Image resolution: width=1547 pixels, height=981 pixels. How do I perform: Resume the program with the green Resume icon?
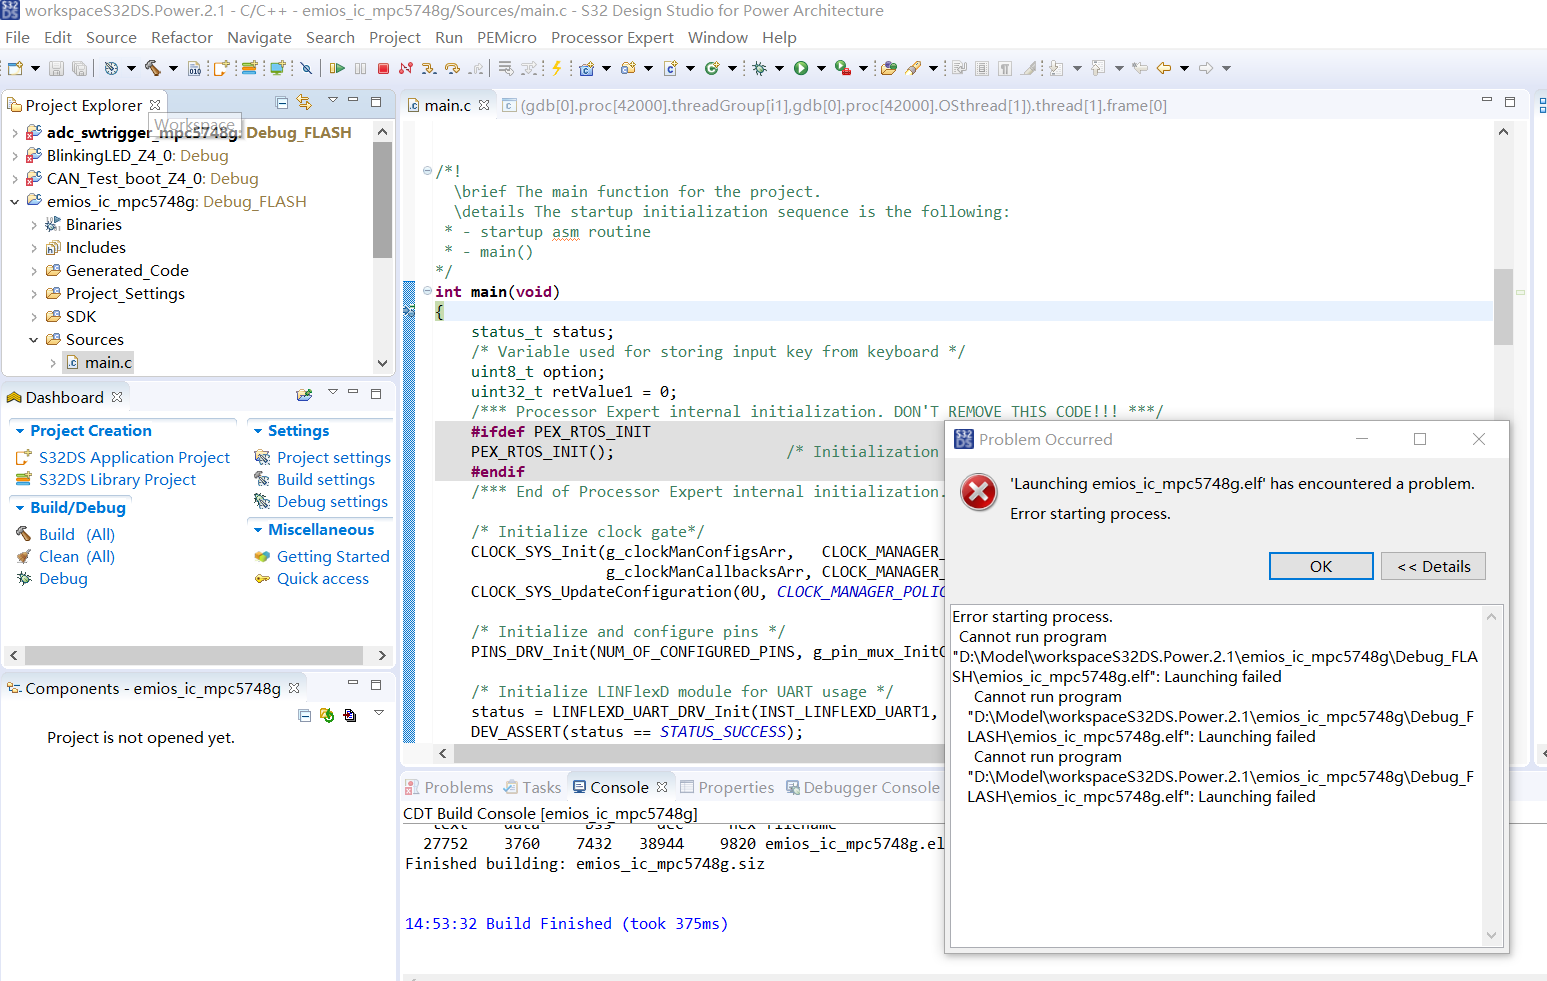pos(337,68)
